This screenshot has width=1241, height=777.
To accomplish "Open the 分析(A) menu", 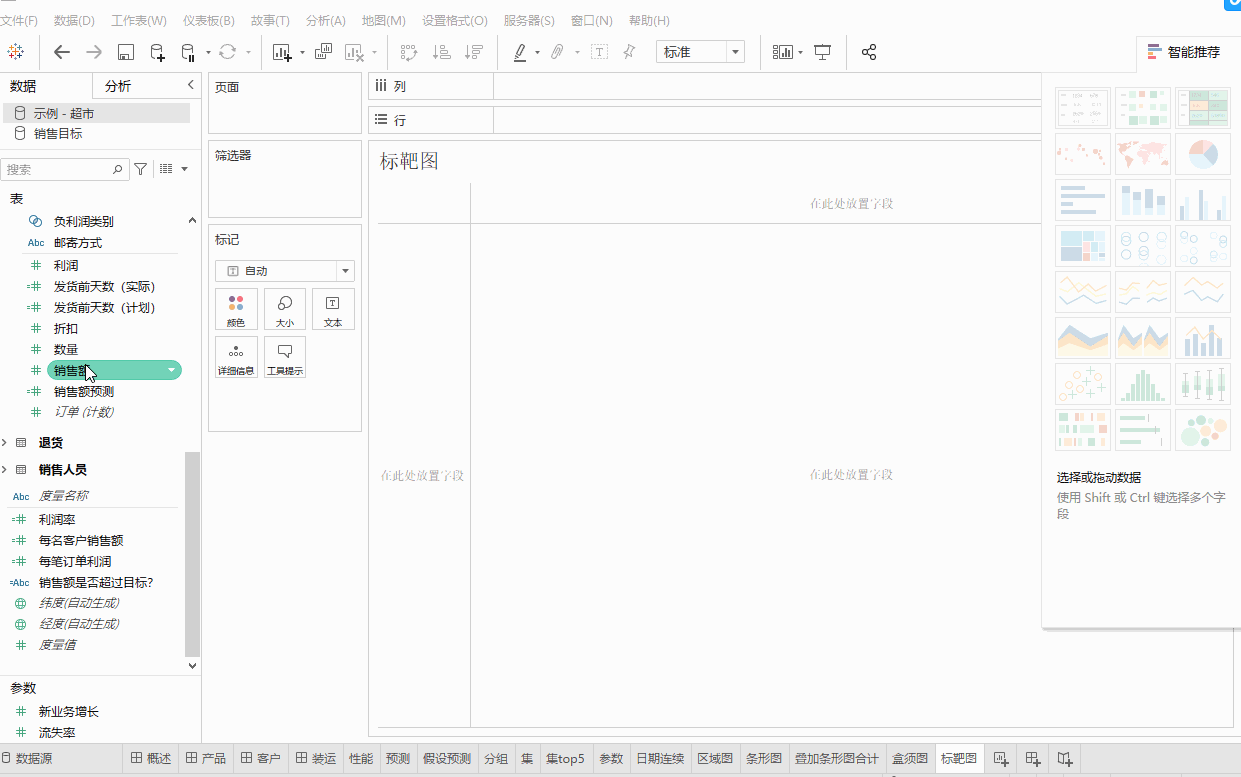I will [325, 21].
